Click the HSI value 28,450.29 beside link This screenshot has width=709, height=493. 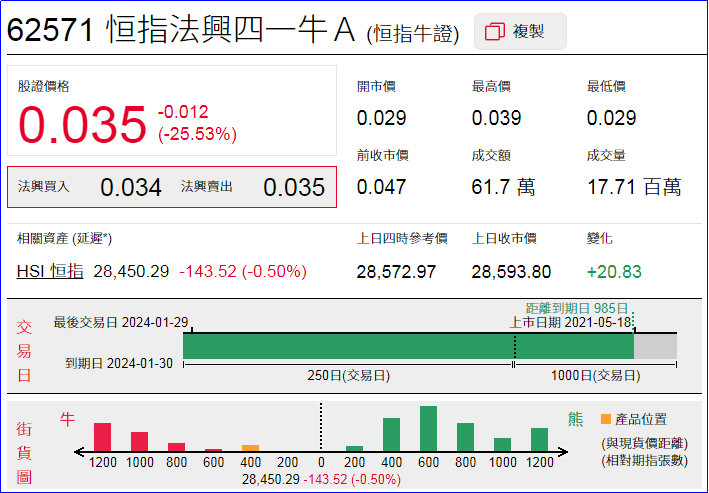pos(131,271)
